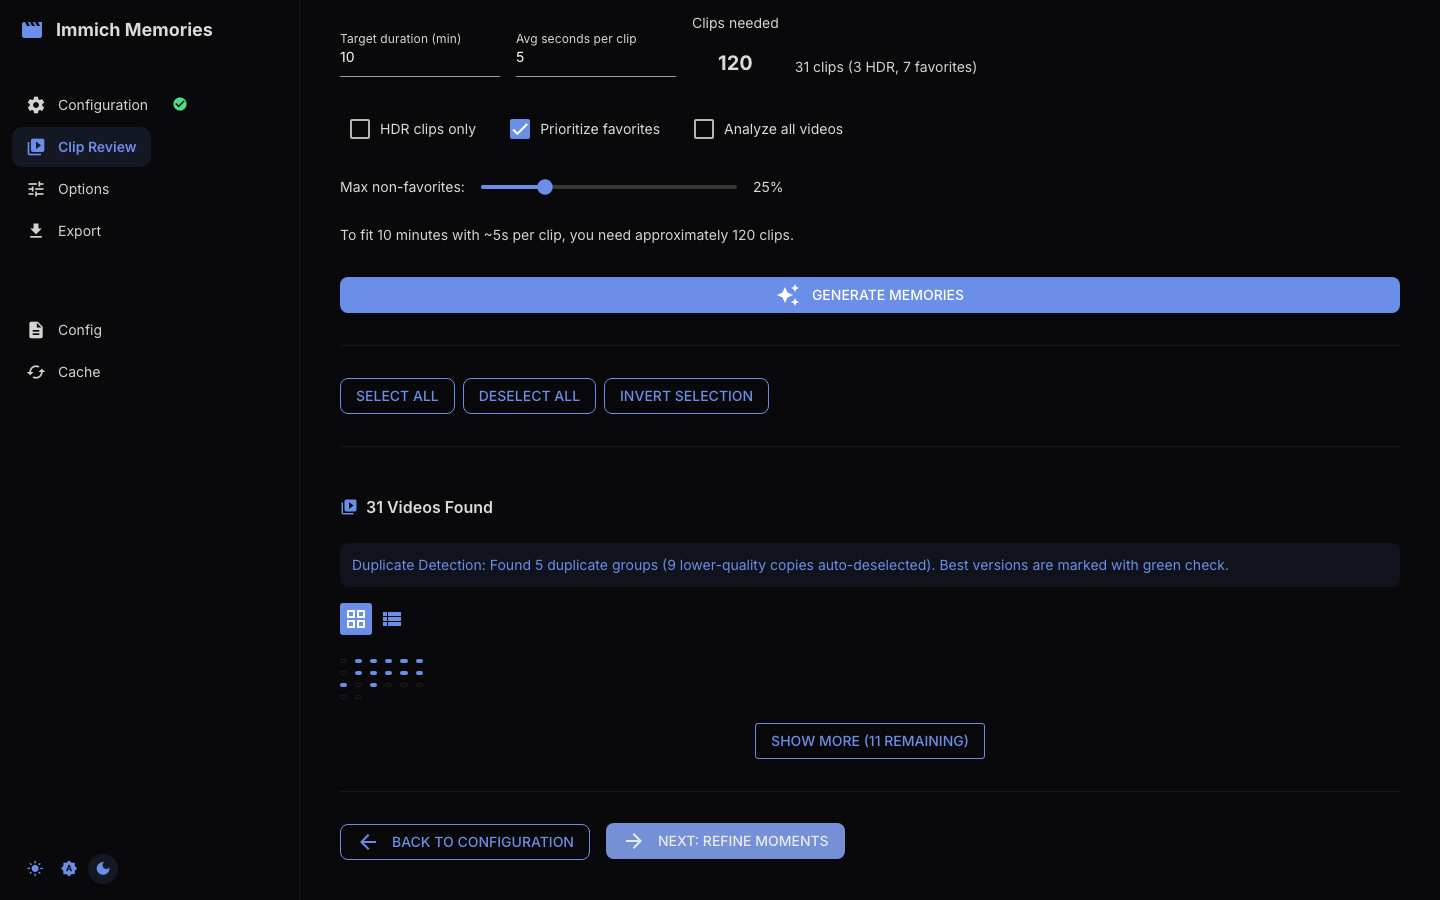Screen dimensions: 1440x900
Task: Open the Config file page
Action: (x=79, y=330)
